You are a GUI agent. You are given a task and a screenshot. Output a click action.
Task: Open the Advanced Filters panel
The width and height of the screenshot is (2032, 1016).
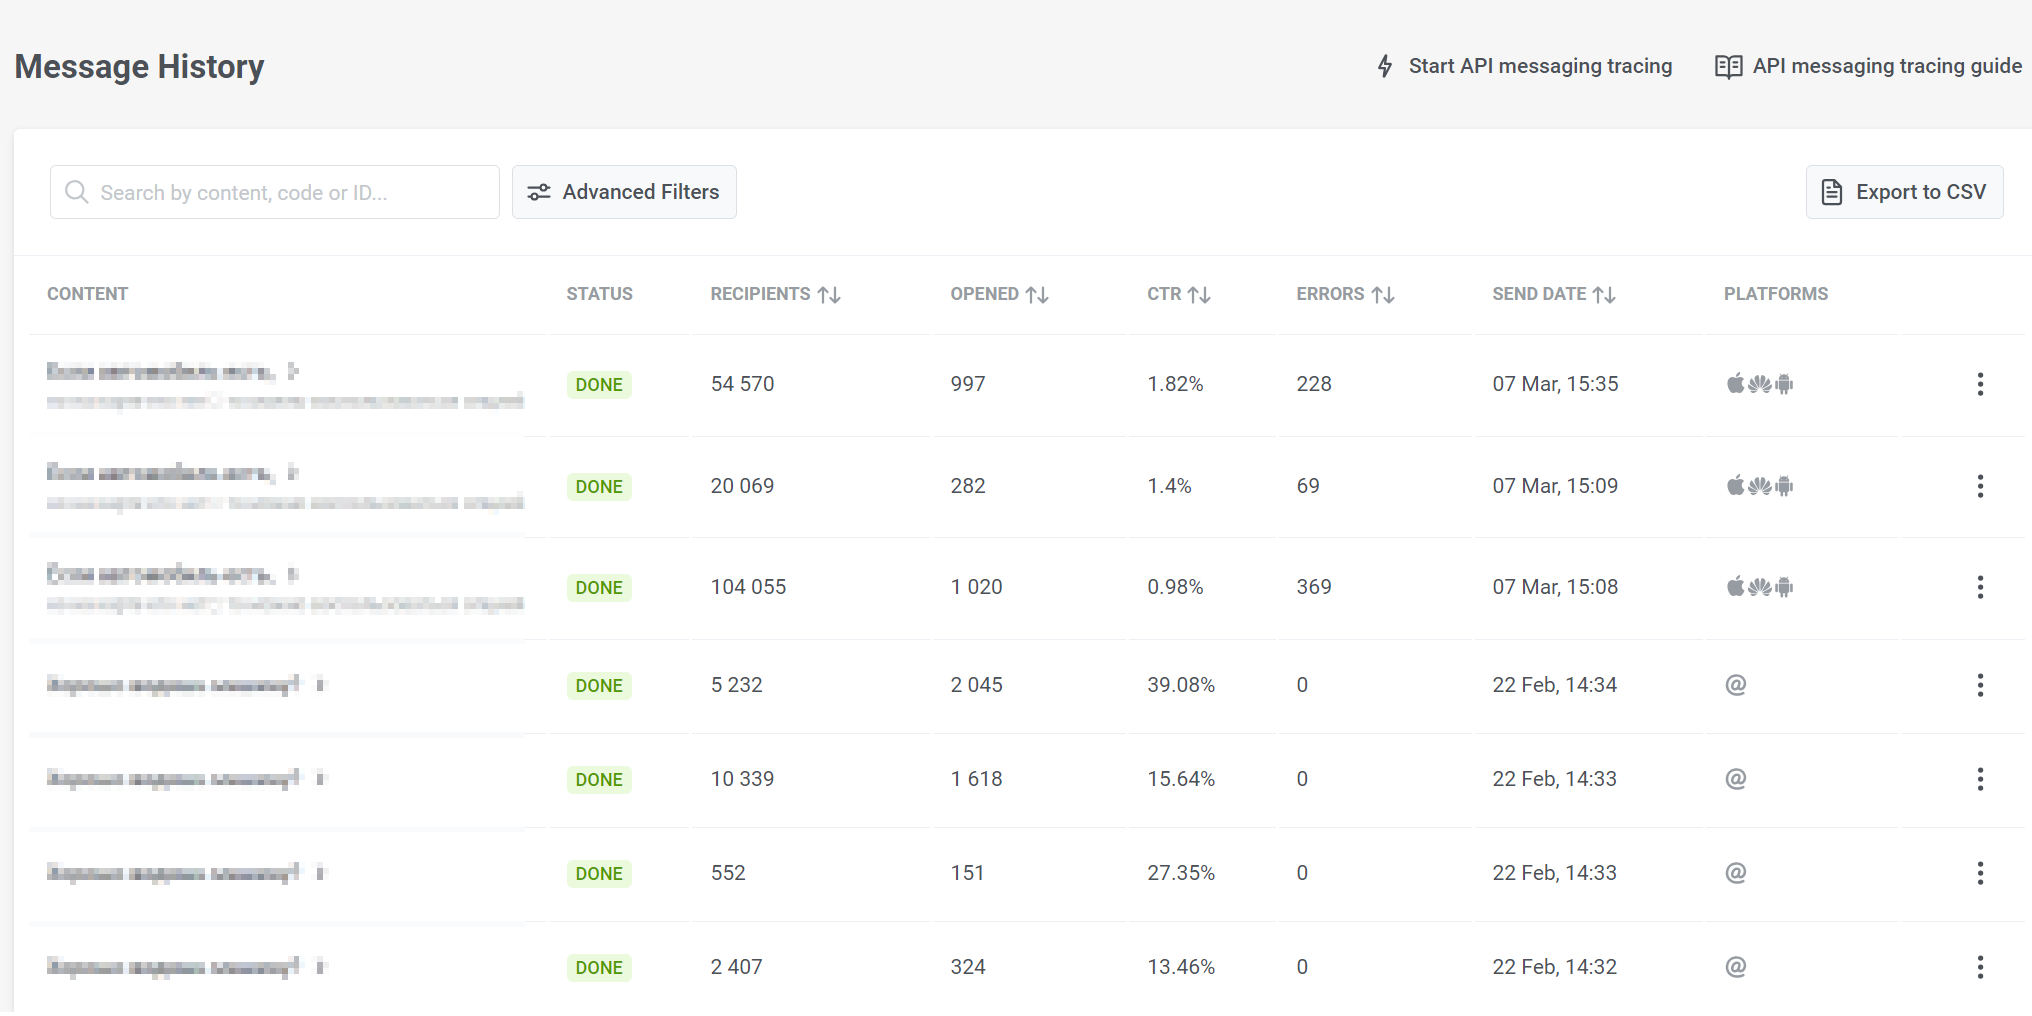624,192
